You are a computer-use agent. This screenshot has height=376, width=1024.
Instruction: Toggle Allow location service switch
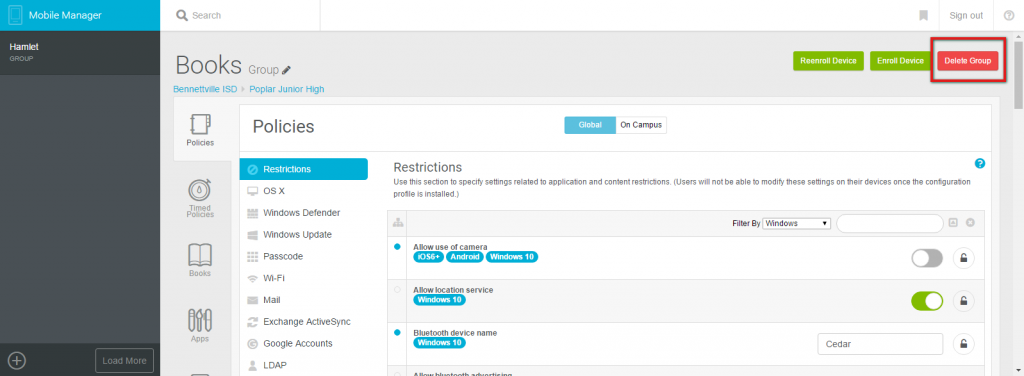927,301
